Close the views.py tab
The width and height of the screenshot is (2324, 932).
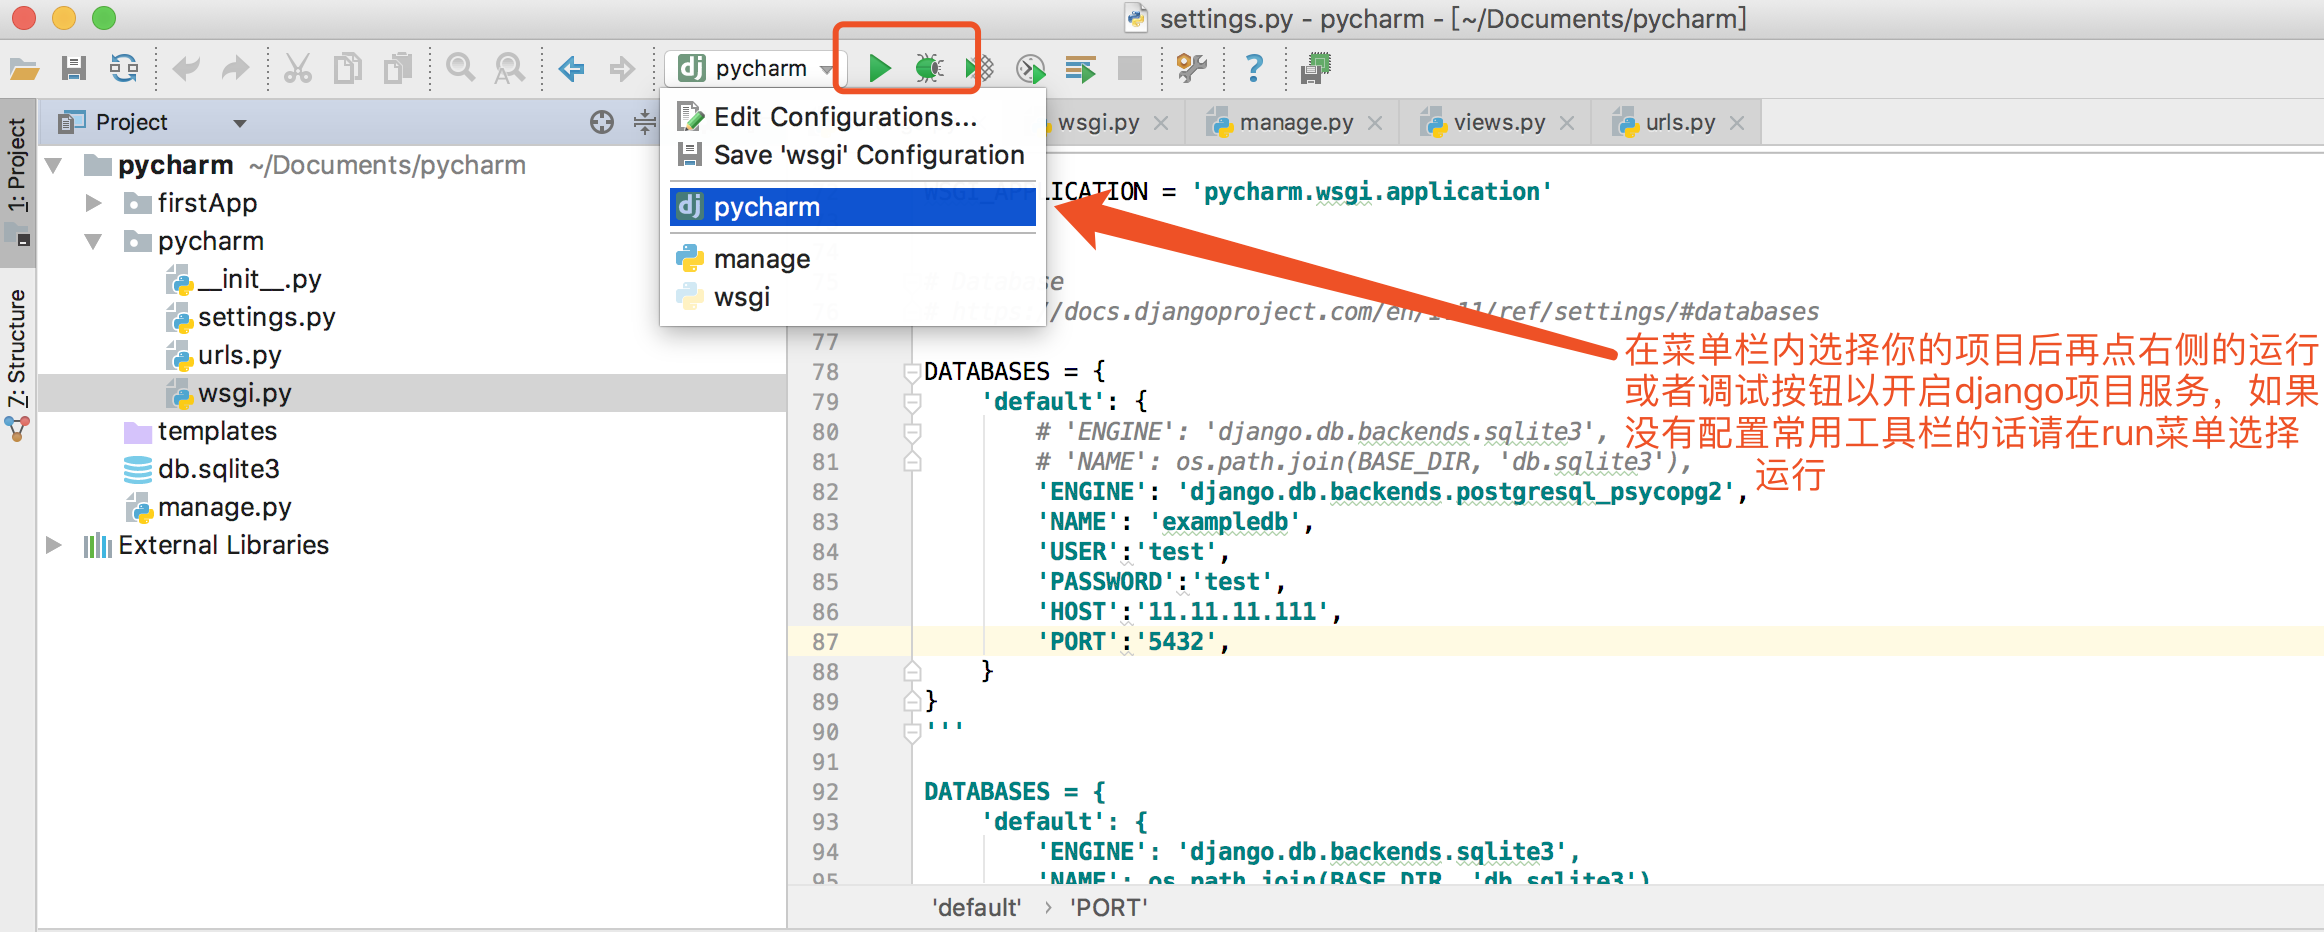[1567, 123]
